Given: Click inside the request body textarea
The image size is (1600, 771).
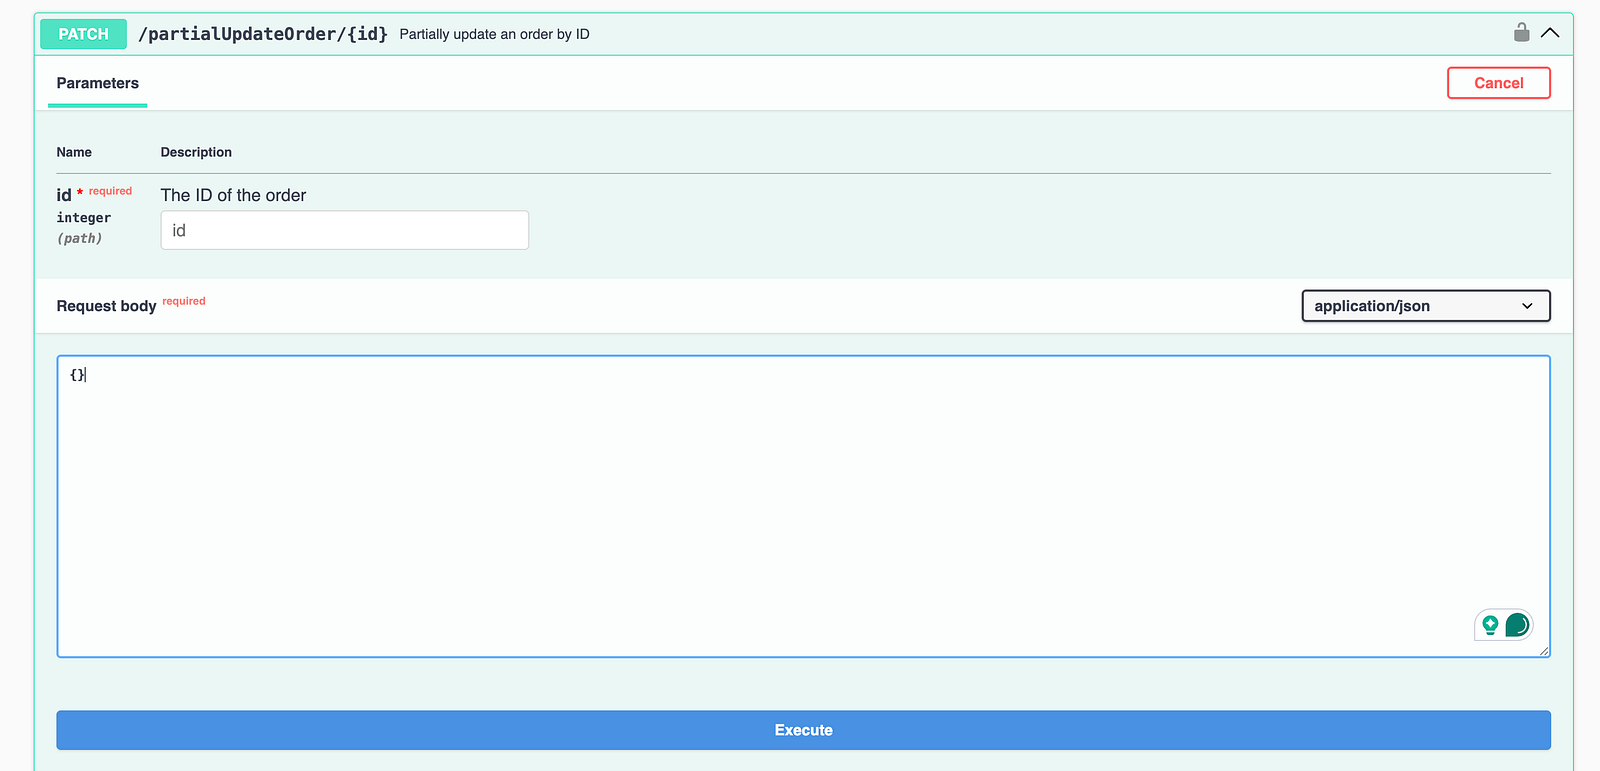Looking at the screenshot, I should click(803, 506).
